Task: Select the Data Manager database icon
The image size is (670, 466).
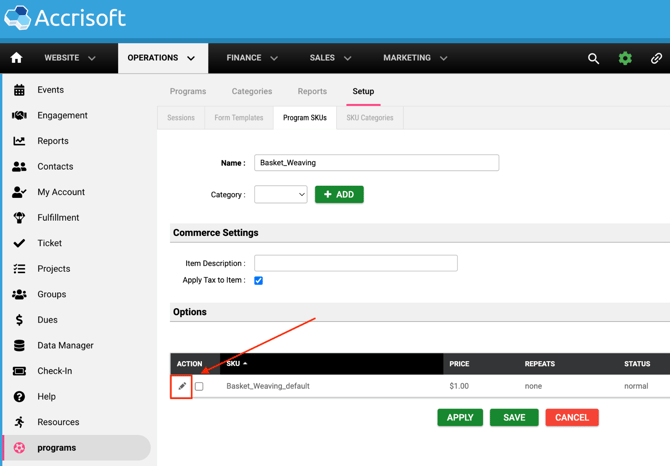Action: (x=19, y=346)
